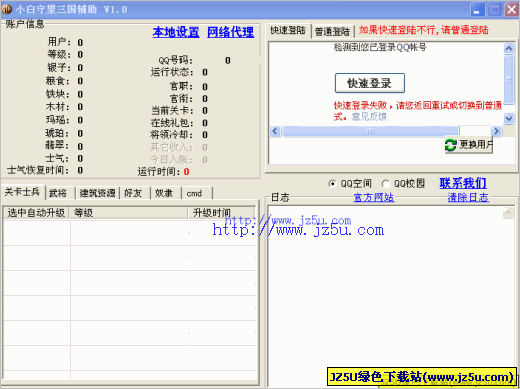Open the 联系我们 link
The height and width of the screenshot is (389, 520).
[x=463, y=183]
